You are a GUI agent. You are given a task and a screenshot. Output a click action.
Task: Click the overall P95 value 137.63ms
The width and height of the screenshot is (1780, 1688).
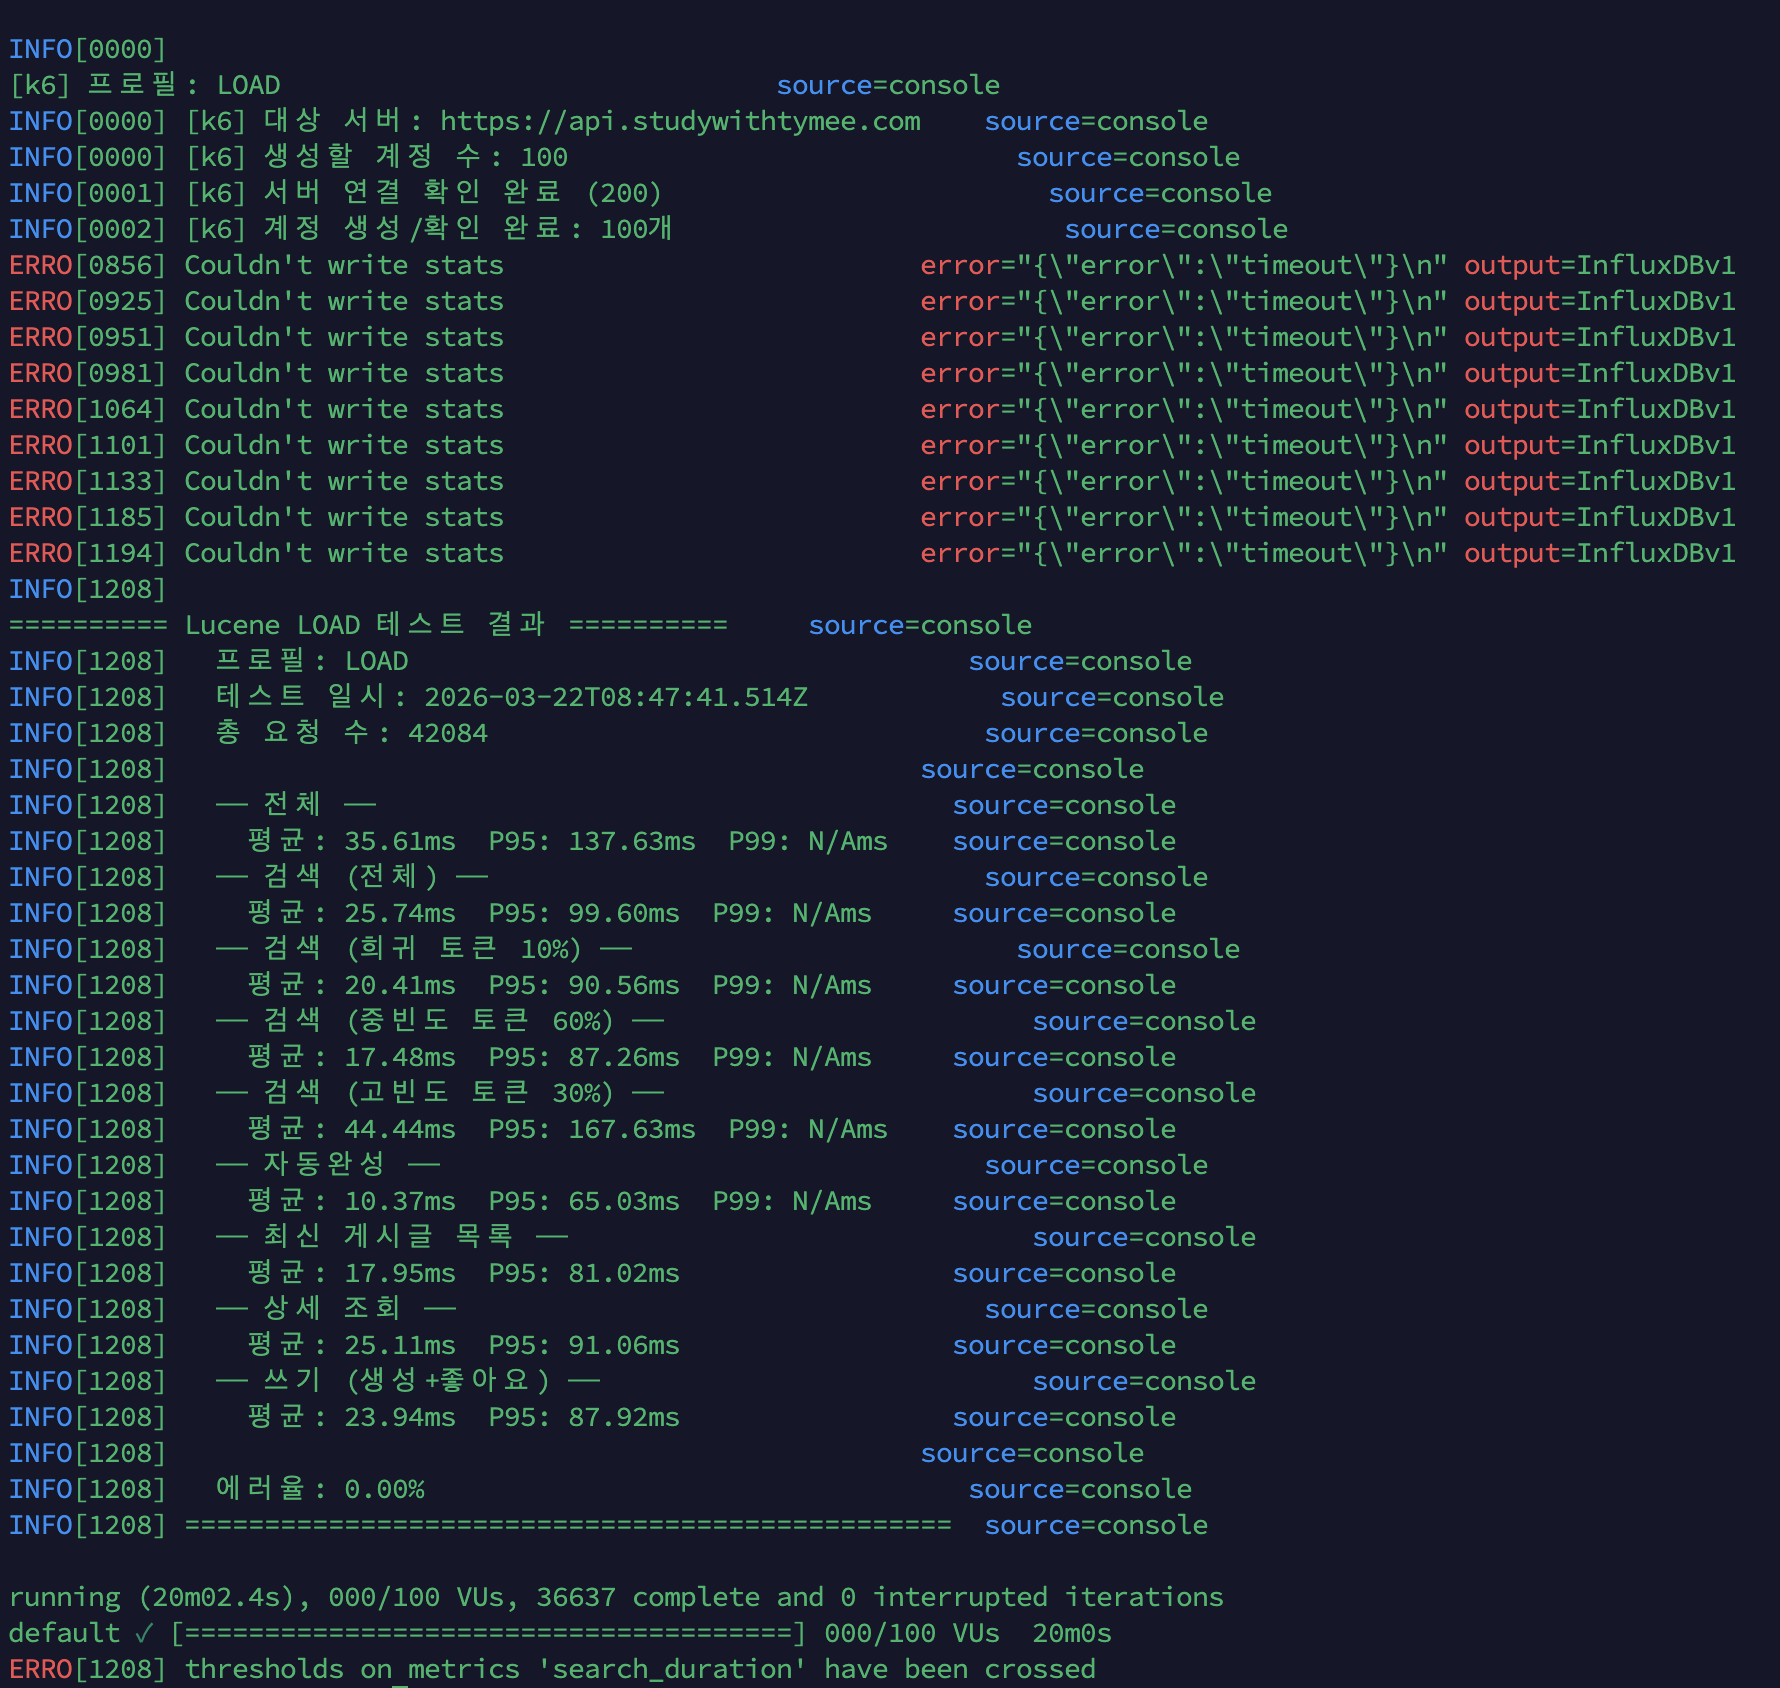(x=631, y=841)
